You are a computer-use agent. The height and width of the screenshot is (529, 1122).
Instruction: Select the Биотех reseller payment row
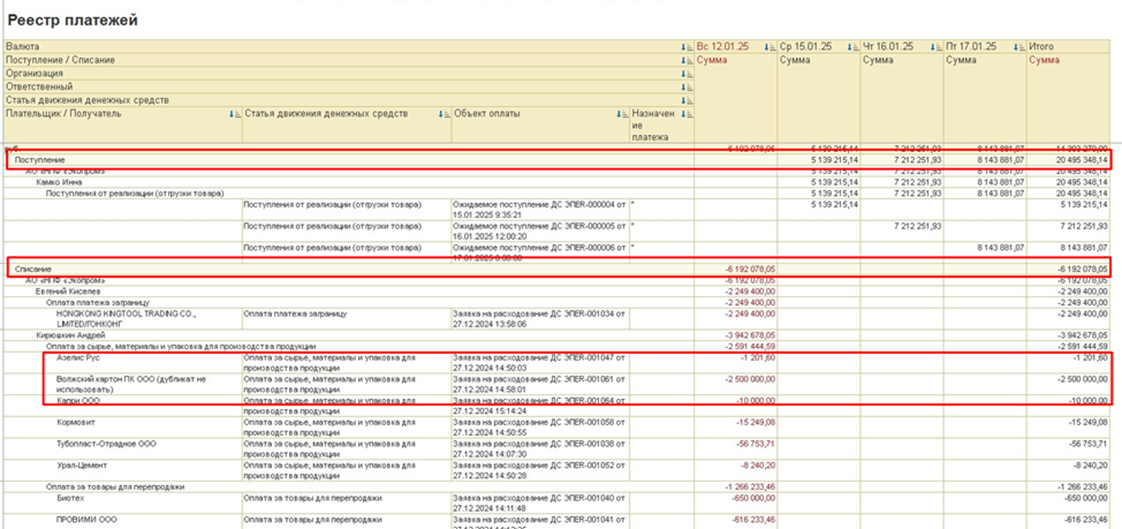(558, 503)
